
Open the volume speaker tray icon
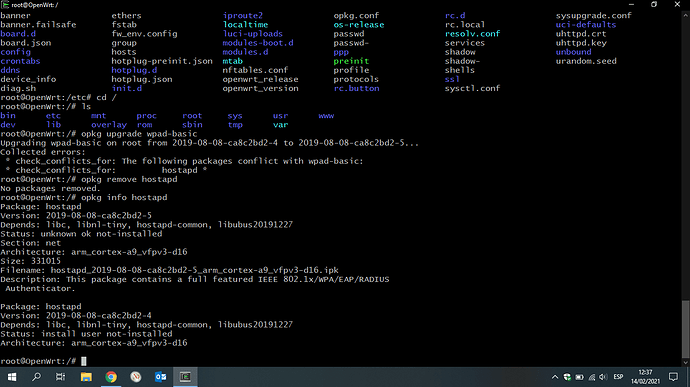pyautogui.click(x=603, y=377)
